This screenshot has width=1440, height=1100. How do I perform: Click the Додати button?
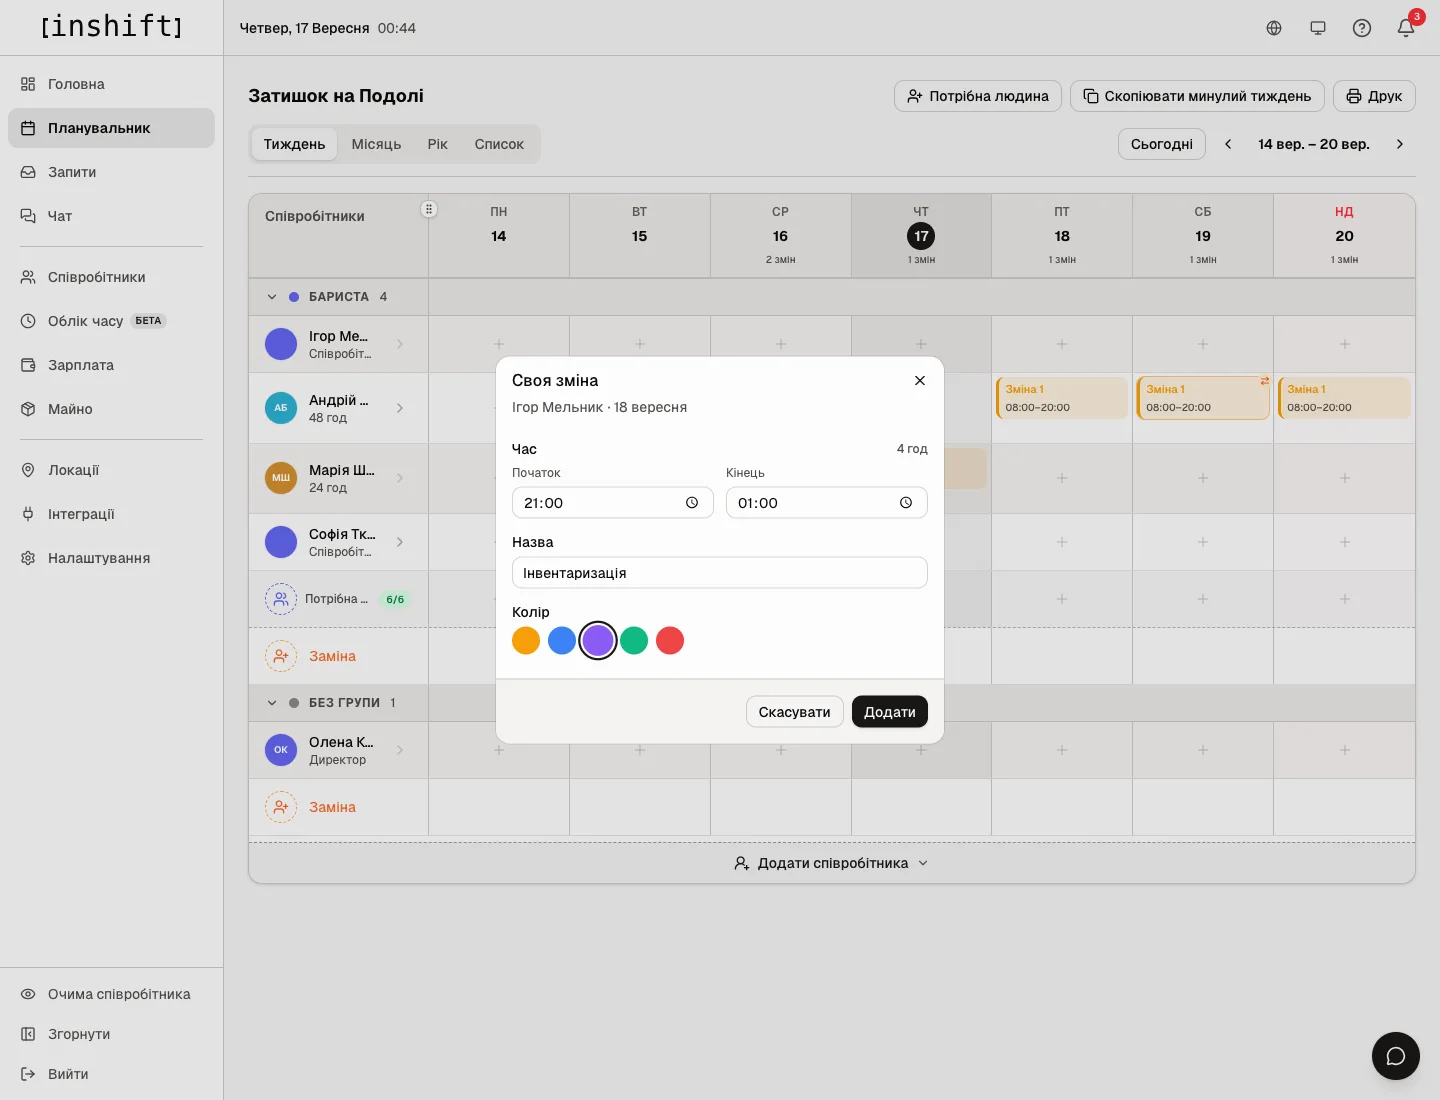coord(890,712)
